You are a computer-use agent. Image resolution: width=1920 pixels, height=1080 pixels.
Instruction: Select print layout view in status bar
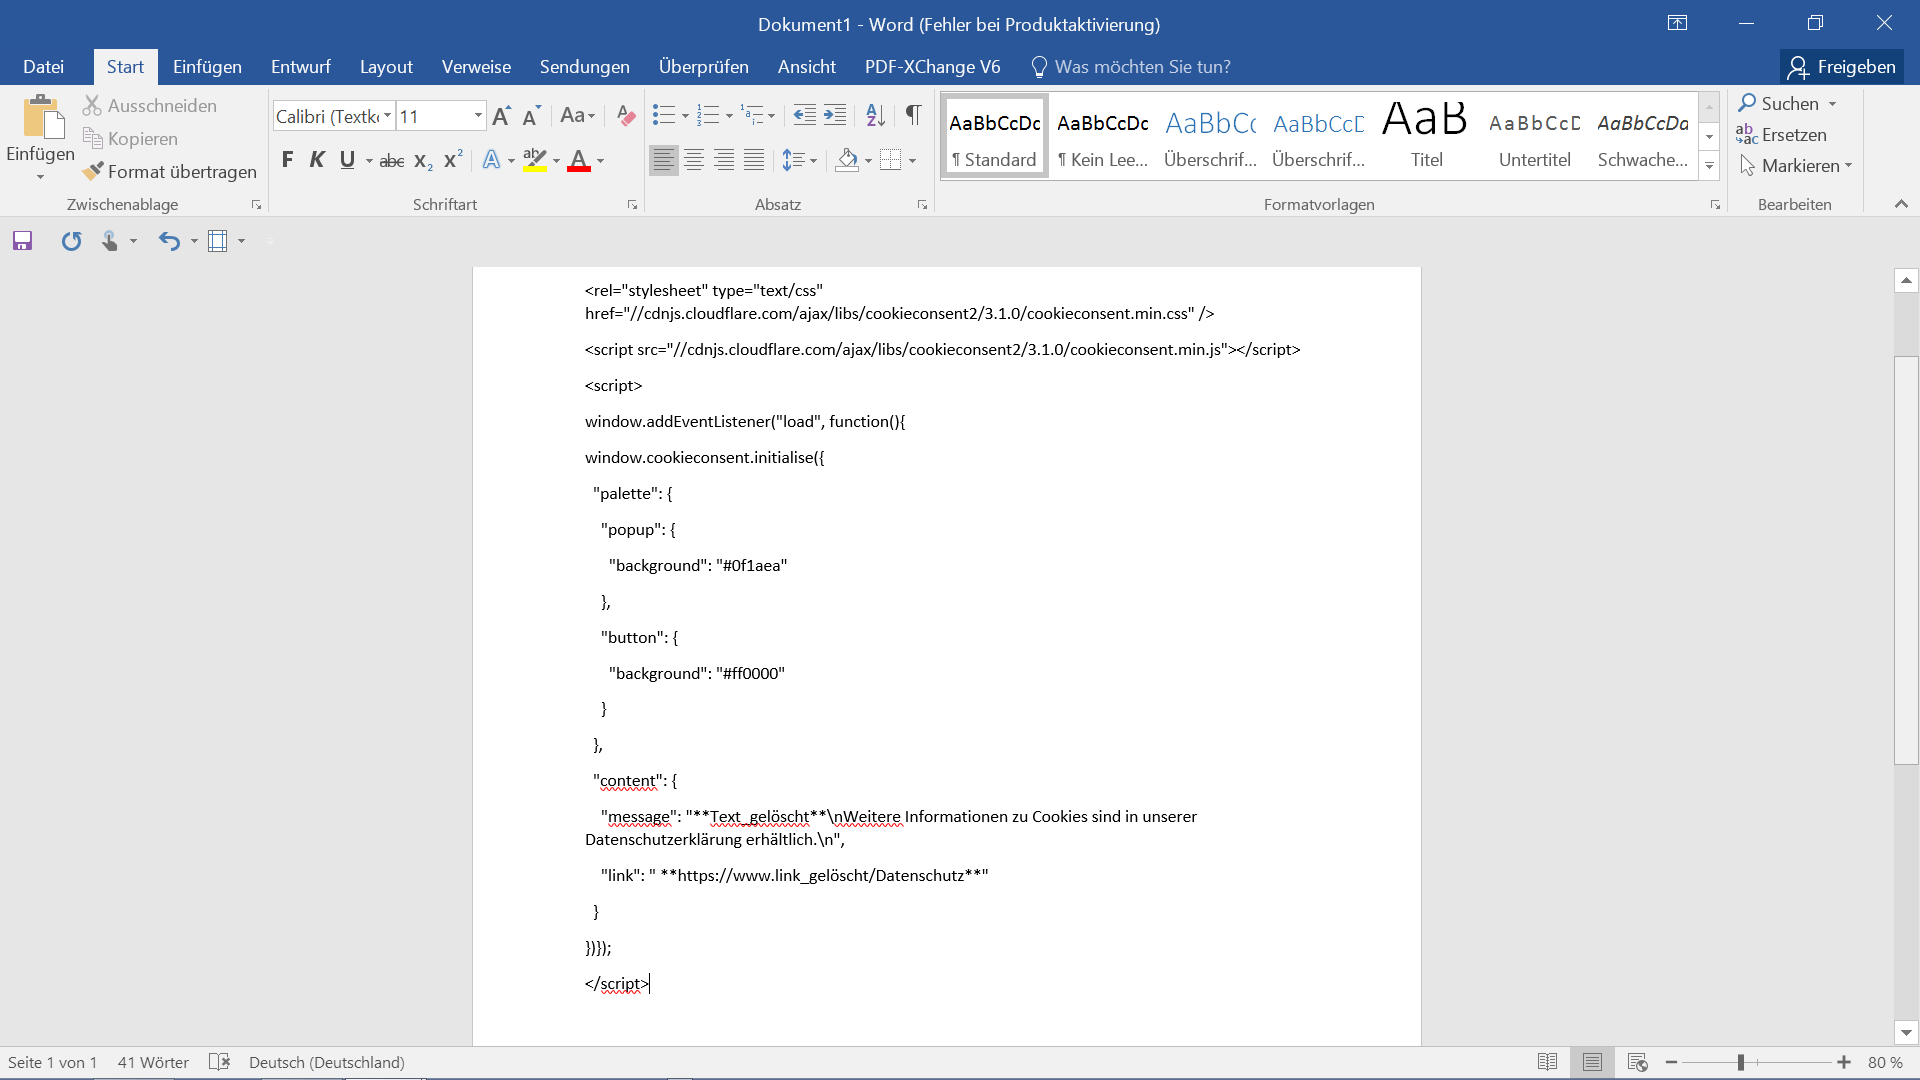(x=1592, y=1062)
